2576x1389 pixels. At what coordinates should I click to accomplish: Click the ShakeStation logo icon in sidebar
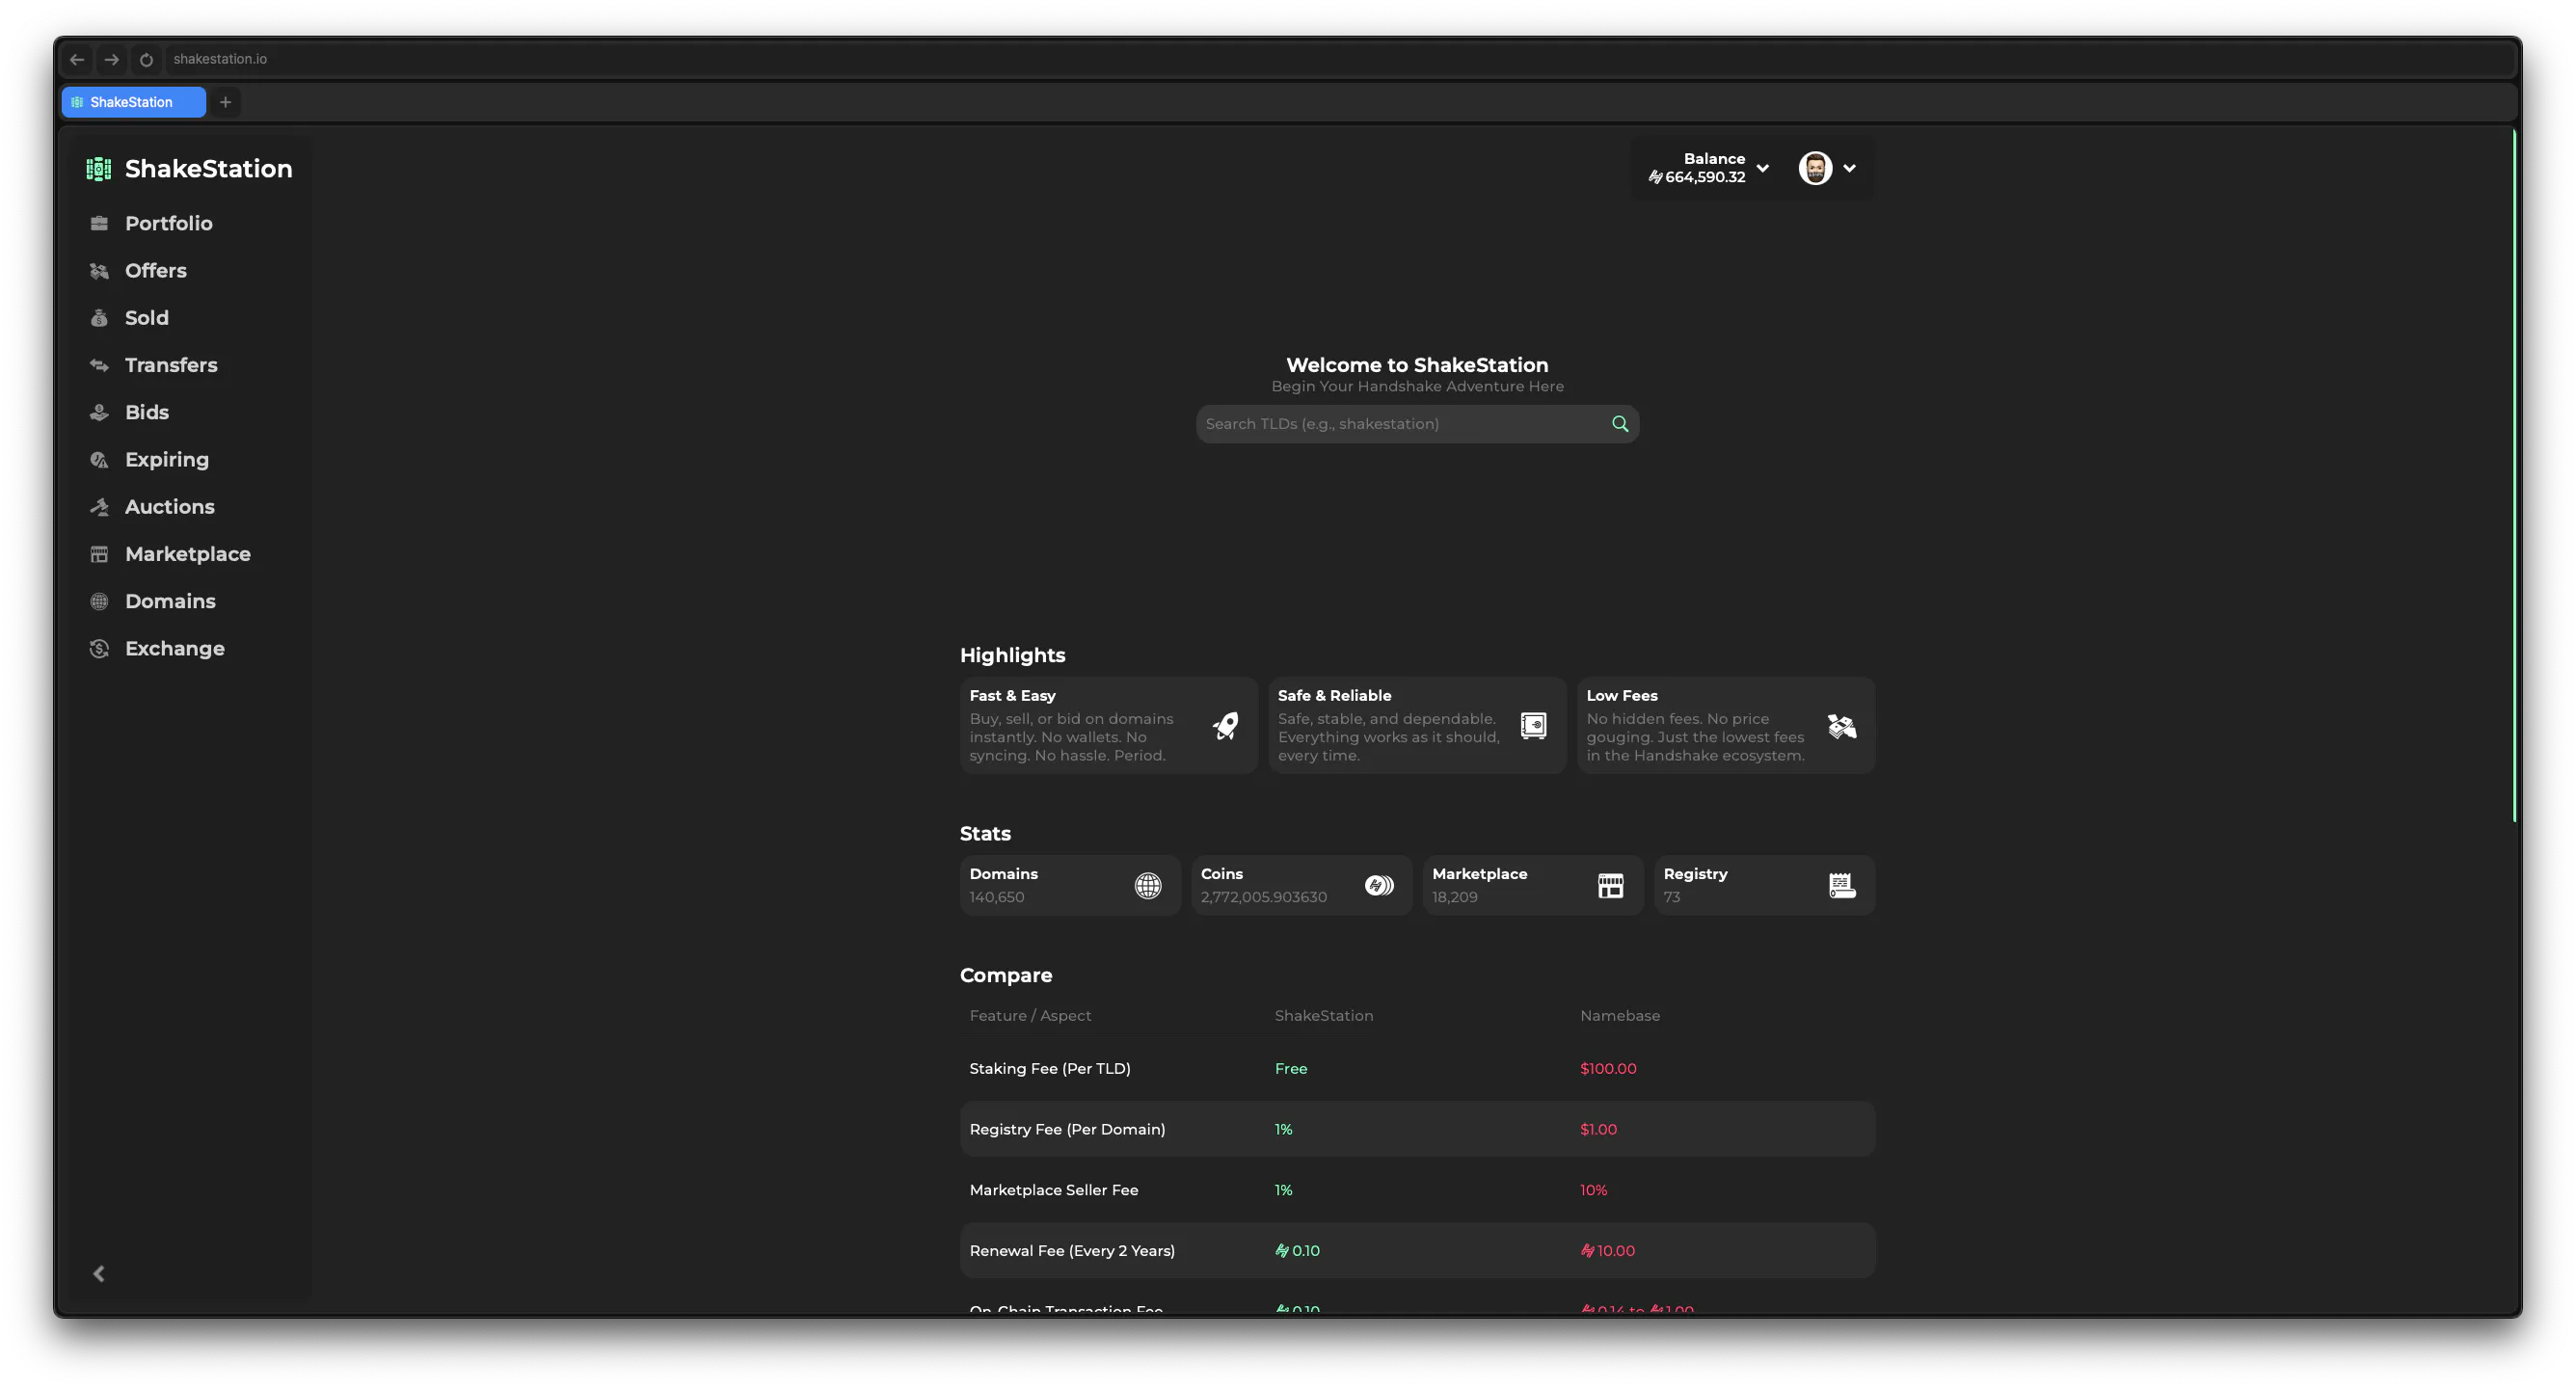(x=98, y=169)
